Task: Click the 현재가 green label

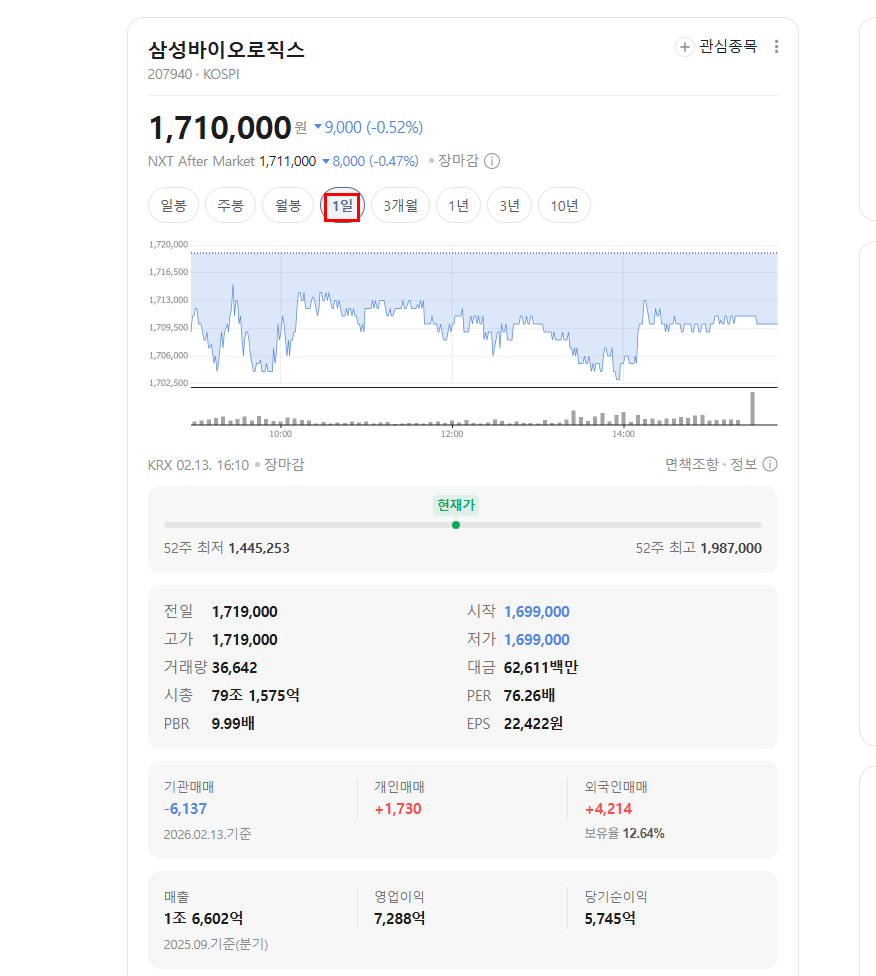Action: (x=456, y=505)
